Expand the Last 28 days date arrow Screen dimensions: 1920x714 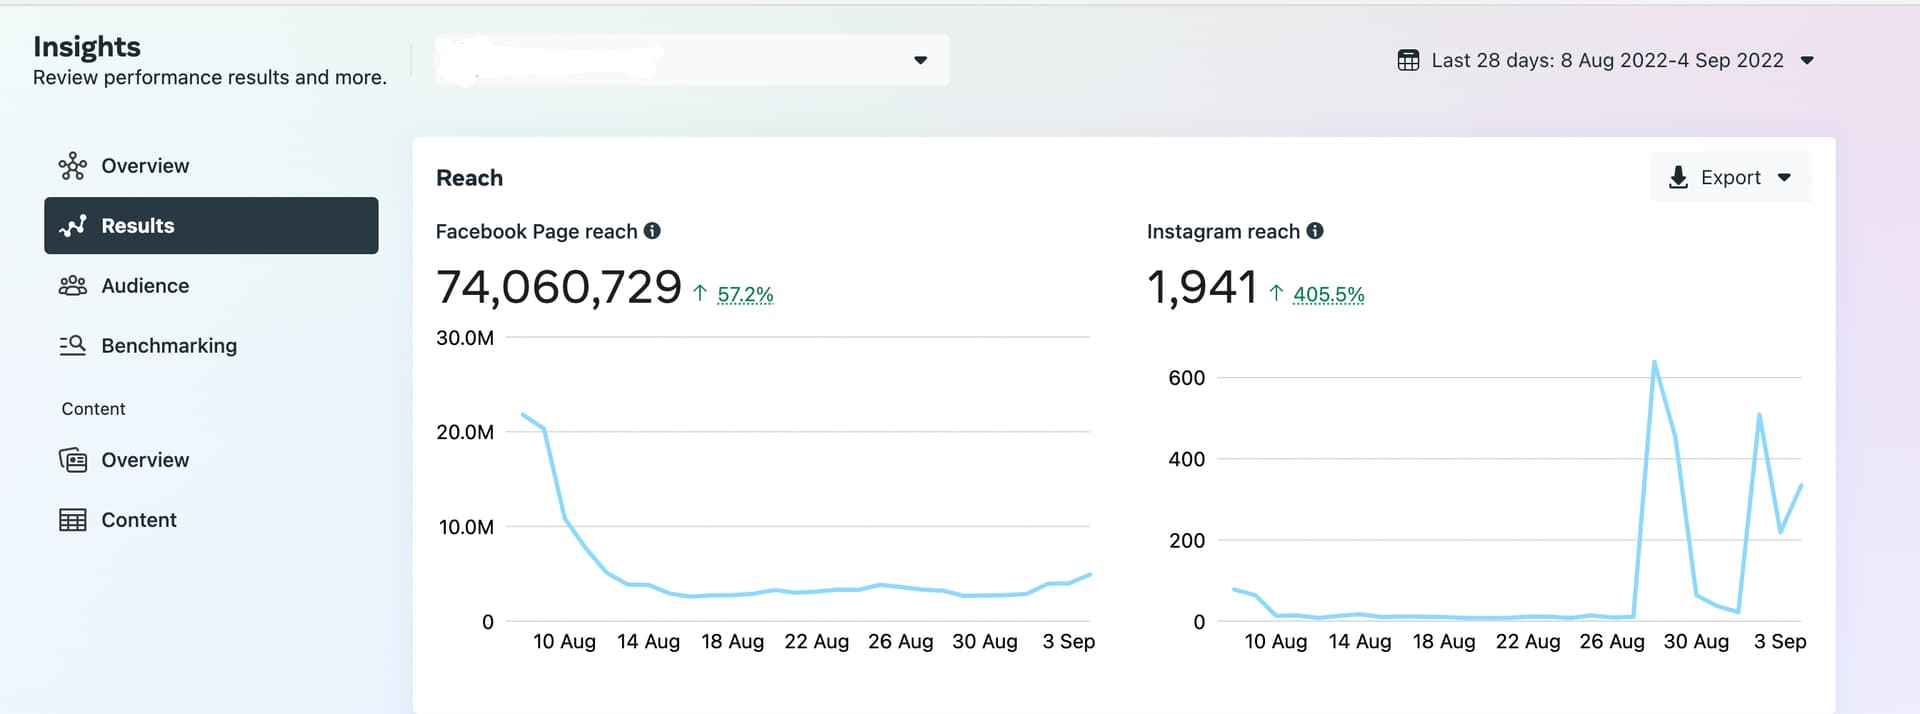pos(1807,60)
